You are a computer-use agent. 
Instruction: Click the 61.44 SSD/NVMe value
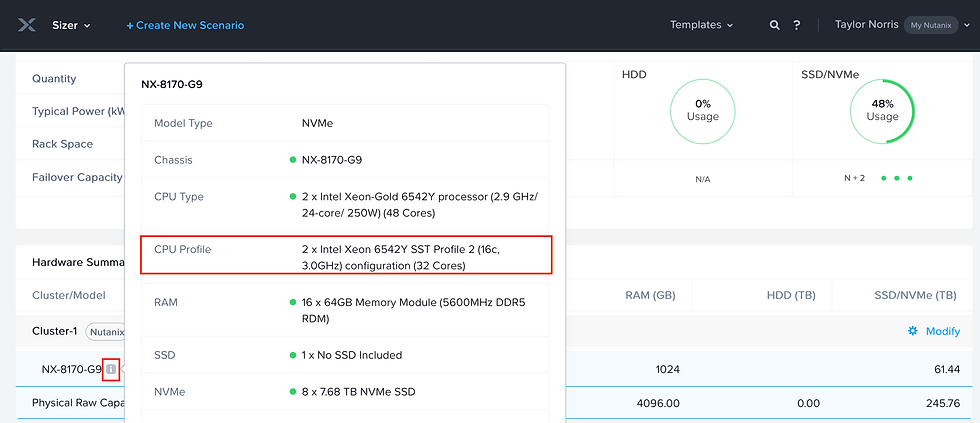click(947, 369)
